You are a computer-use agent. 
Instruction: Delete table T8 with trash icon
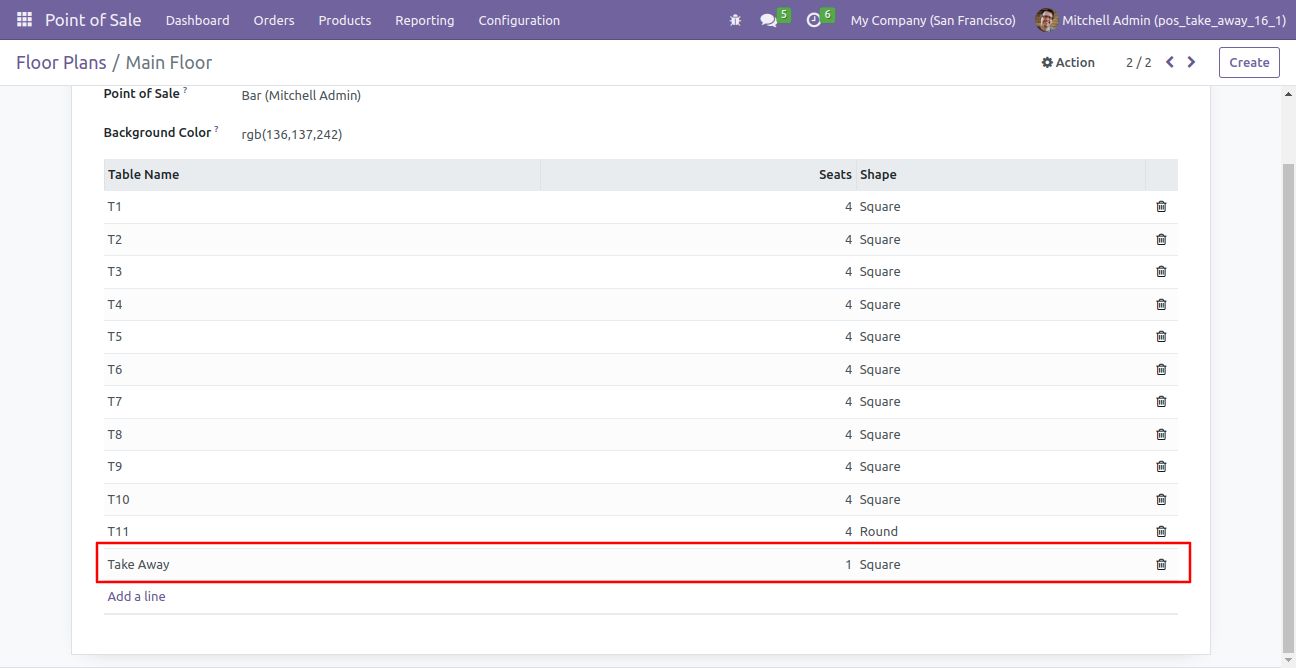pyautogui.click(x=1161, y=434)
